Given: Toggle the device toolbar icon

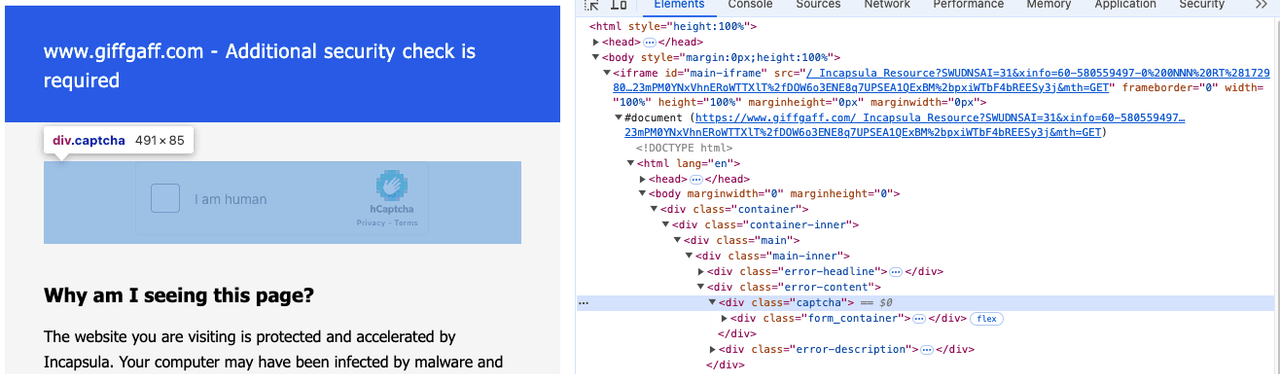Looking at the screenshot, I should pos(618,4).
